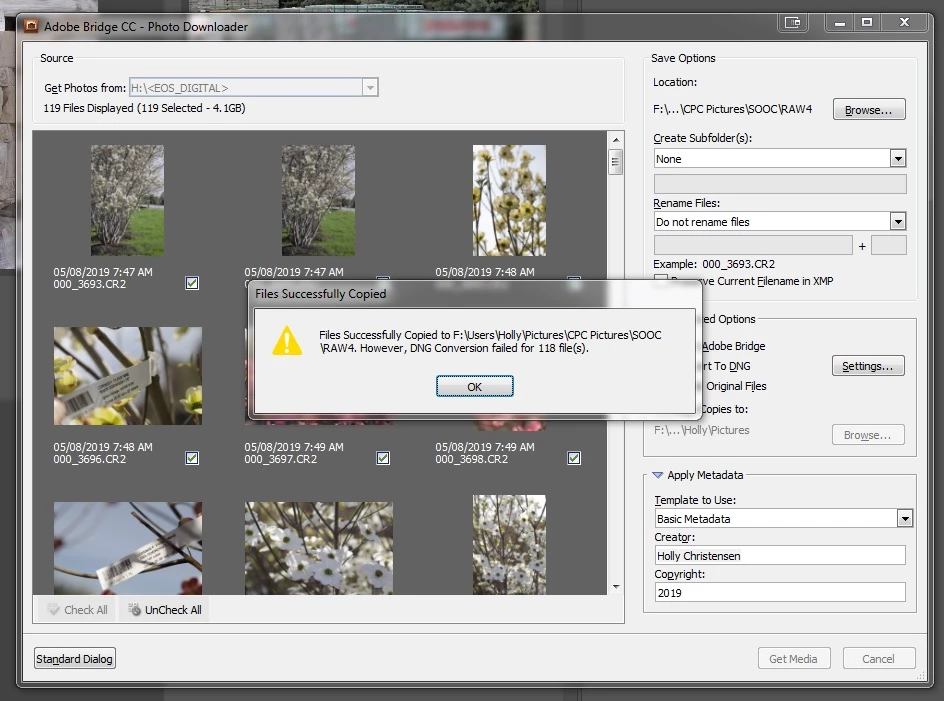This screenshot has height=701, width=944.
Task: Click the filename text 000_3697.CR2
Action: (281, 459)
